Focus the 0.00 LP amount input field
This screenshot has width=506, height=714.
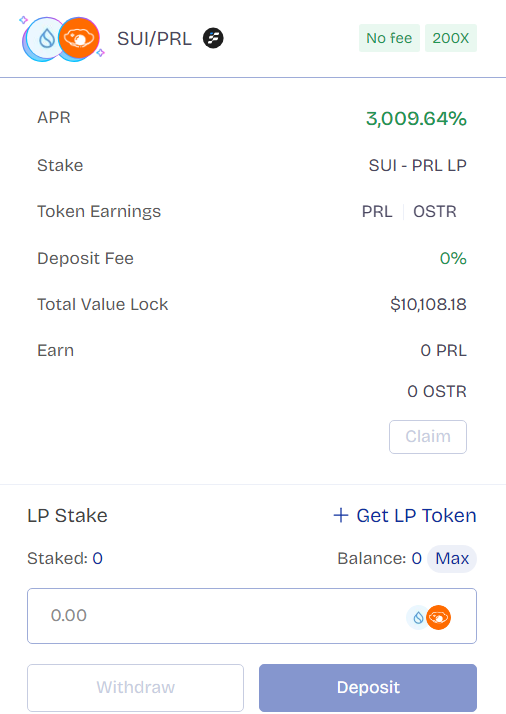point(252,616)
